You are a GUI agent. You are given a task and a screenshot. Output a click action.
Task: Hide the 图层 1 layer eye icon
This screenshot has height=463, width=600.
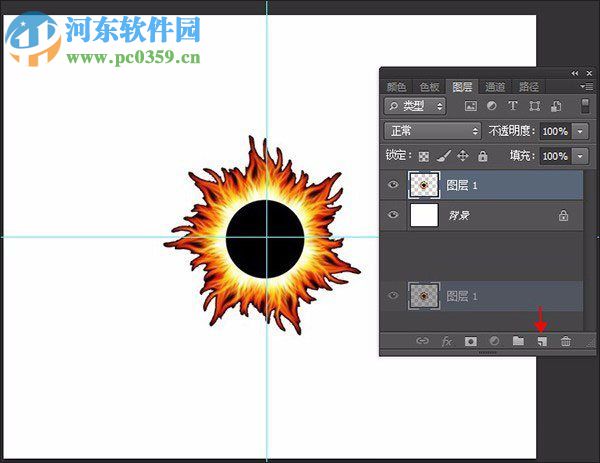393,185
